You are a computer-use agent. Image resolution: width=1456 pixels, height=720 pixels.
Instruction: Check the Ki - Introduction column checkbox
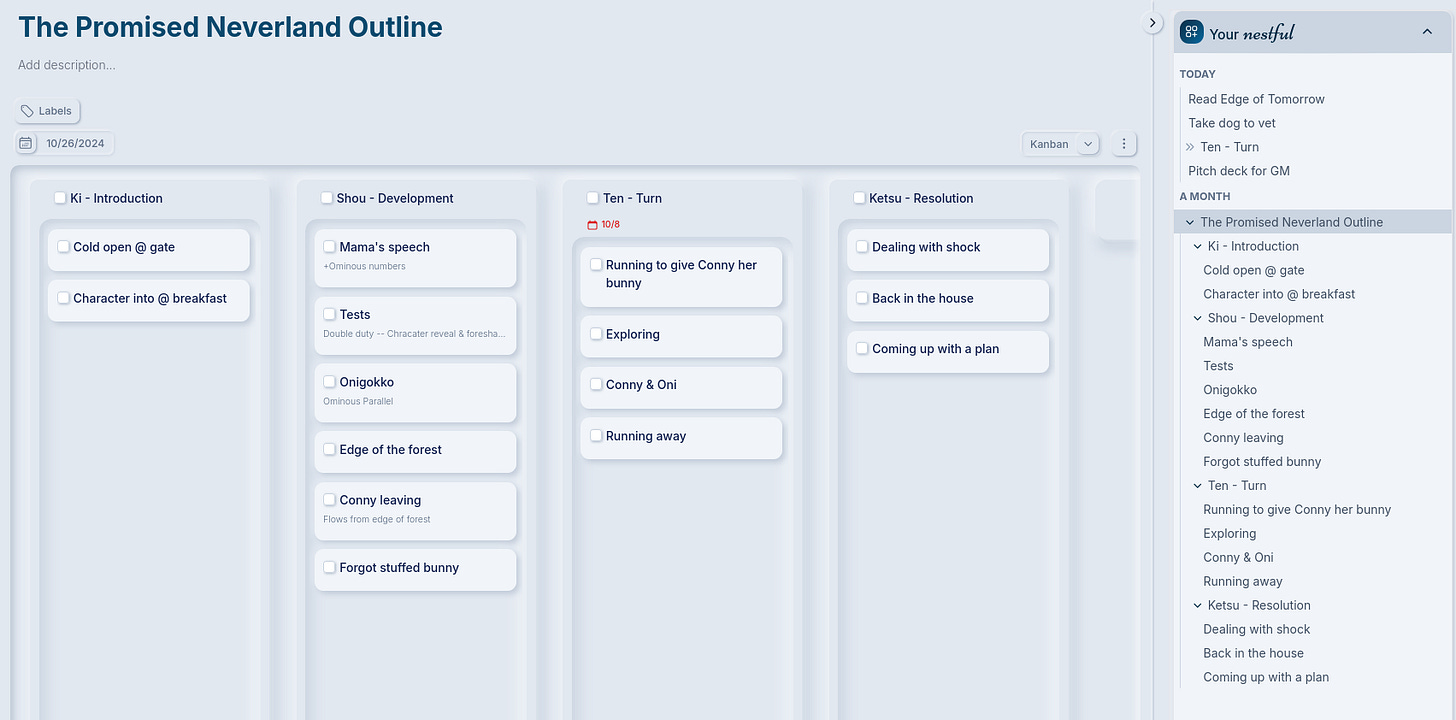[60, 198]
